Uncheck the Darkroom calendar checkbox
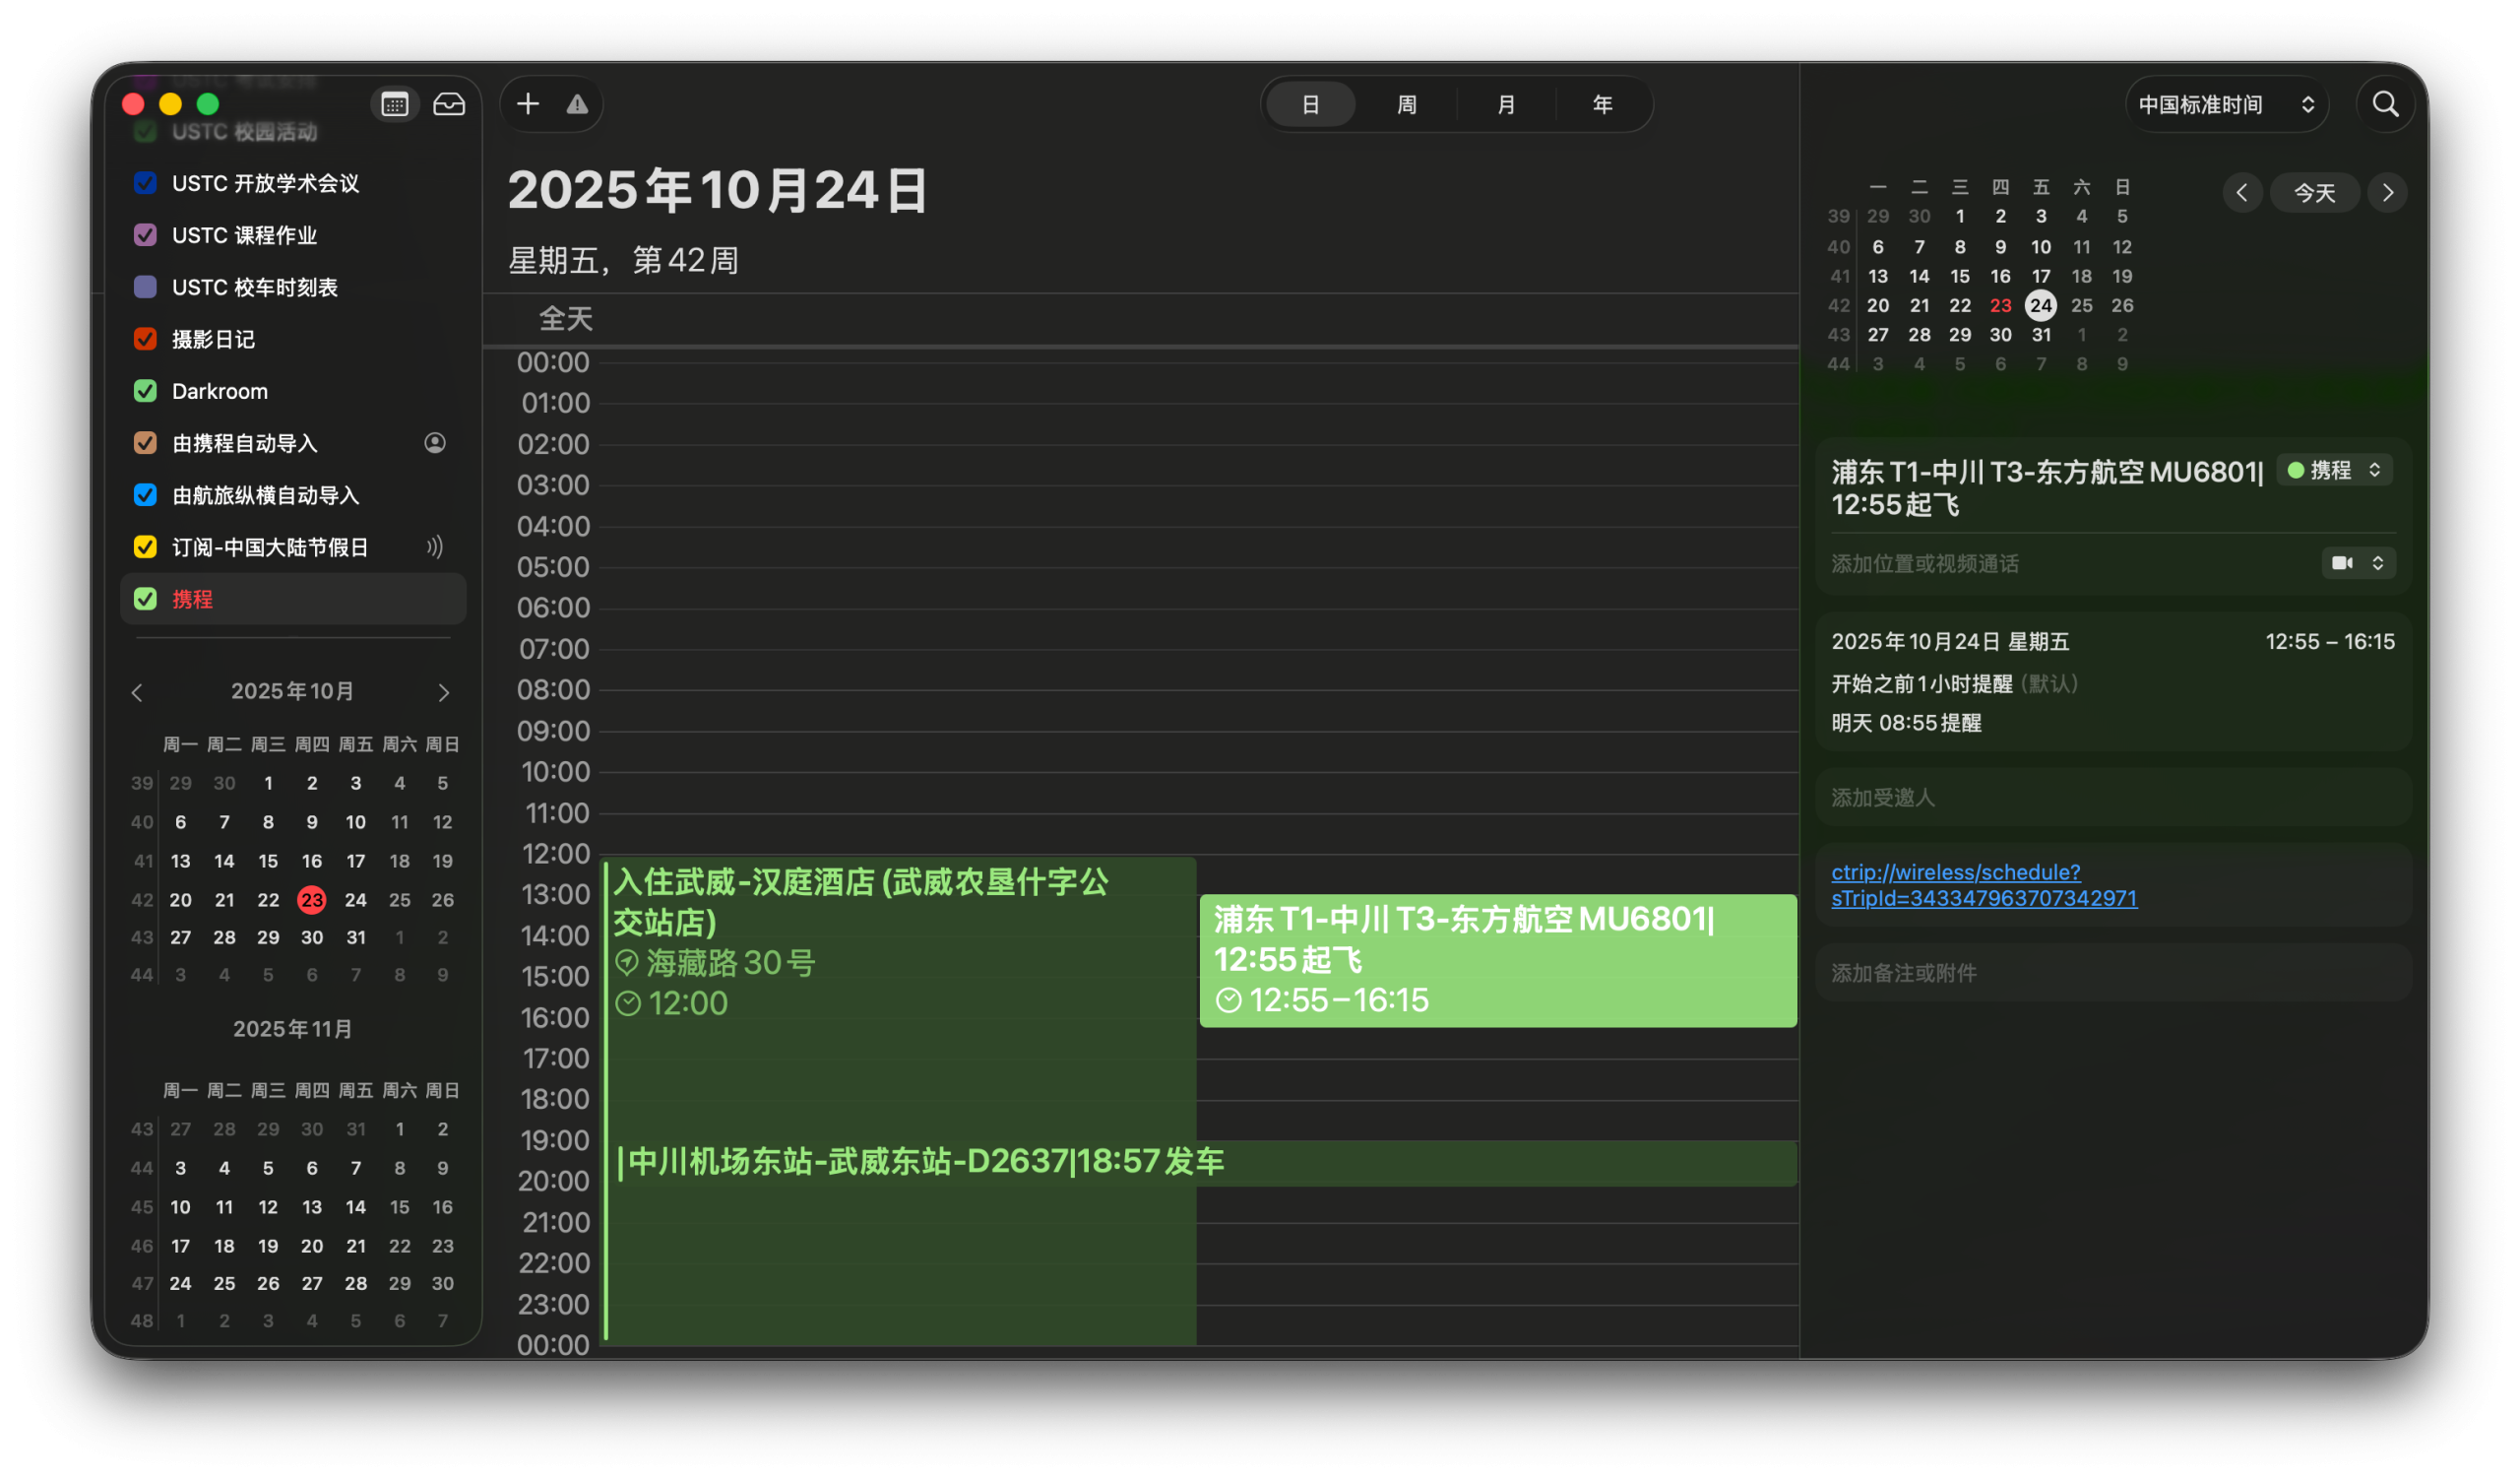Screen dimensions: 2520x1480 pyautogui.click(x=145, y=391)
